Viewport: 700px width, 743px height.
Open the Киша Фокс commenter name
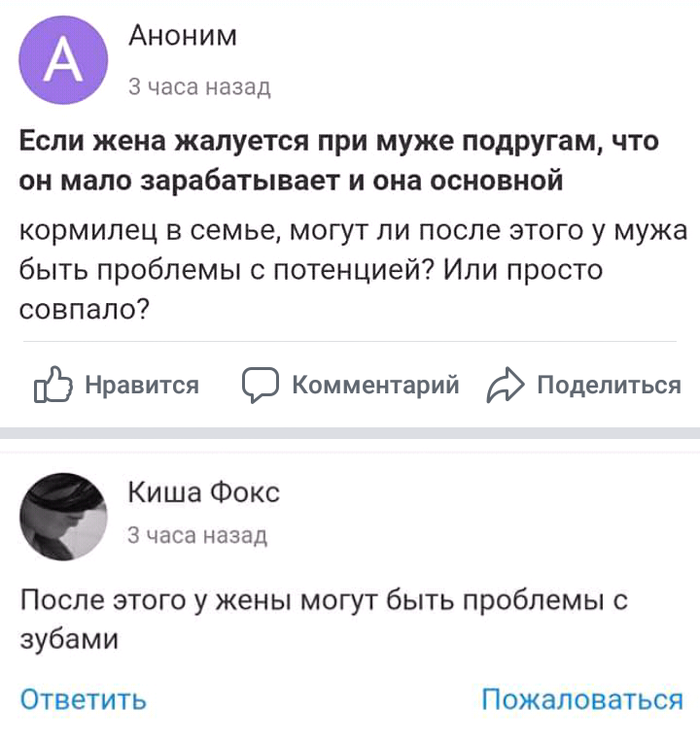tap(204, 492)
